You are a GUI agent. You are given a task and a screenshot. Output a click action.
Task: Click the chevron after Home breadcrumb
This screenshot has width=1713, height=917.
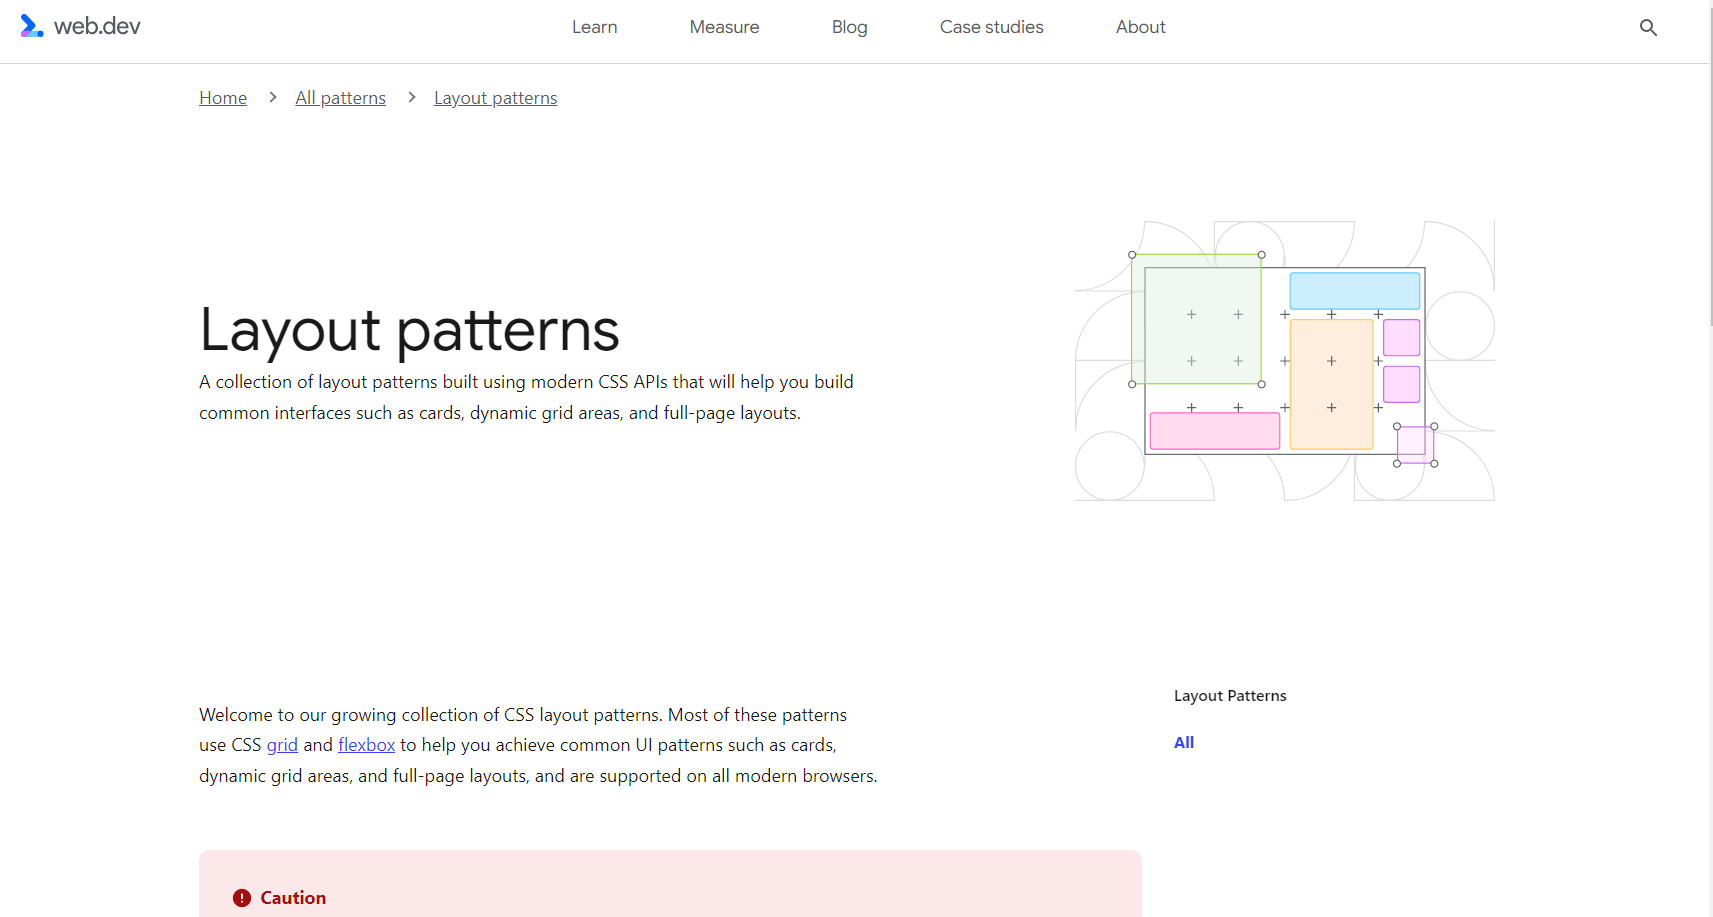click(x=271, y=97)
